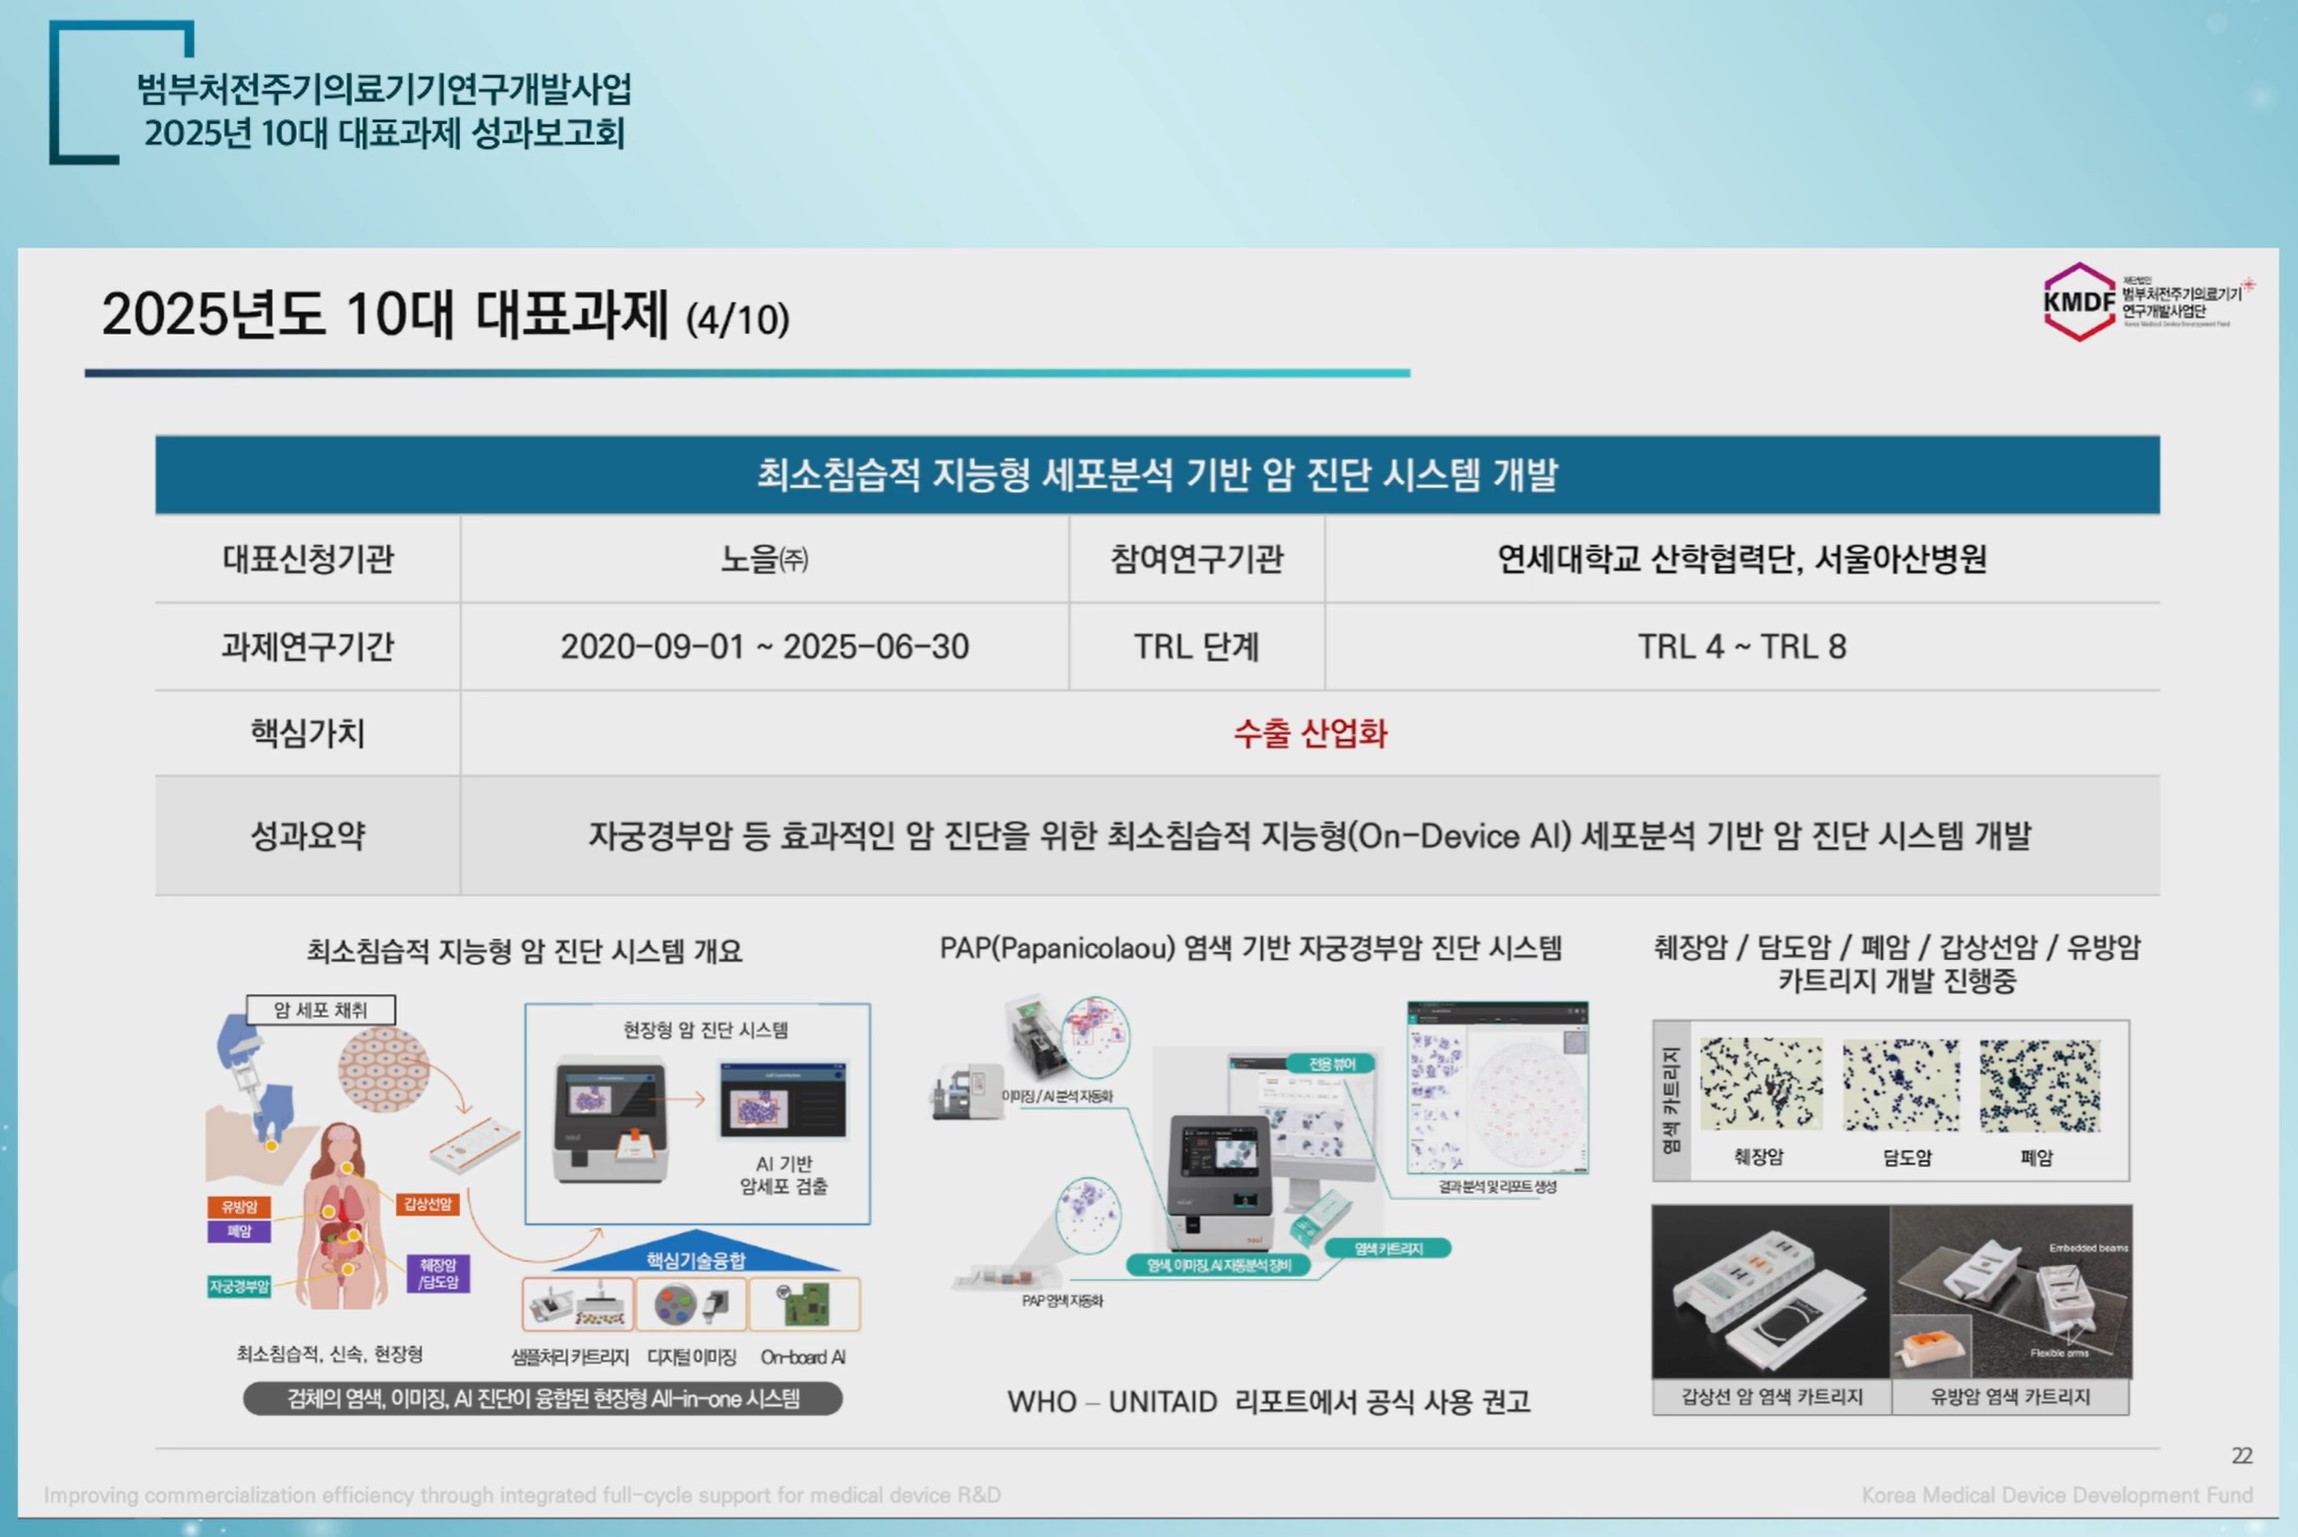Click the orange '유방암' tag
The width and height of the screenshot is (2298, 1537).
pyautogui.click(x=239, y=1206)
